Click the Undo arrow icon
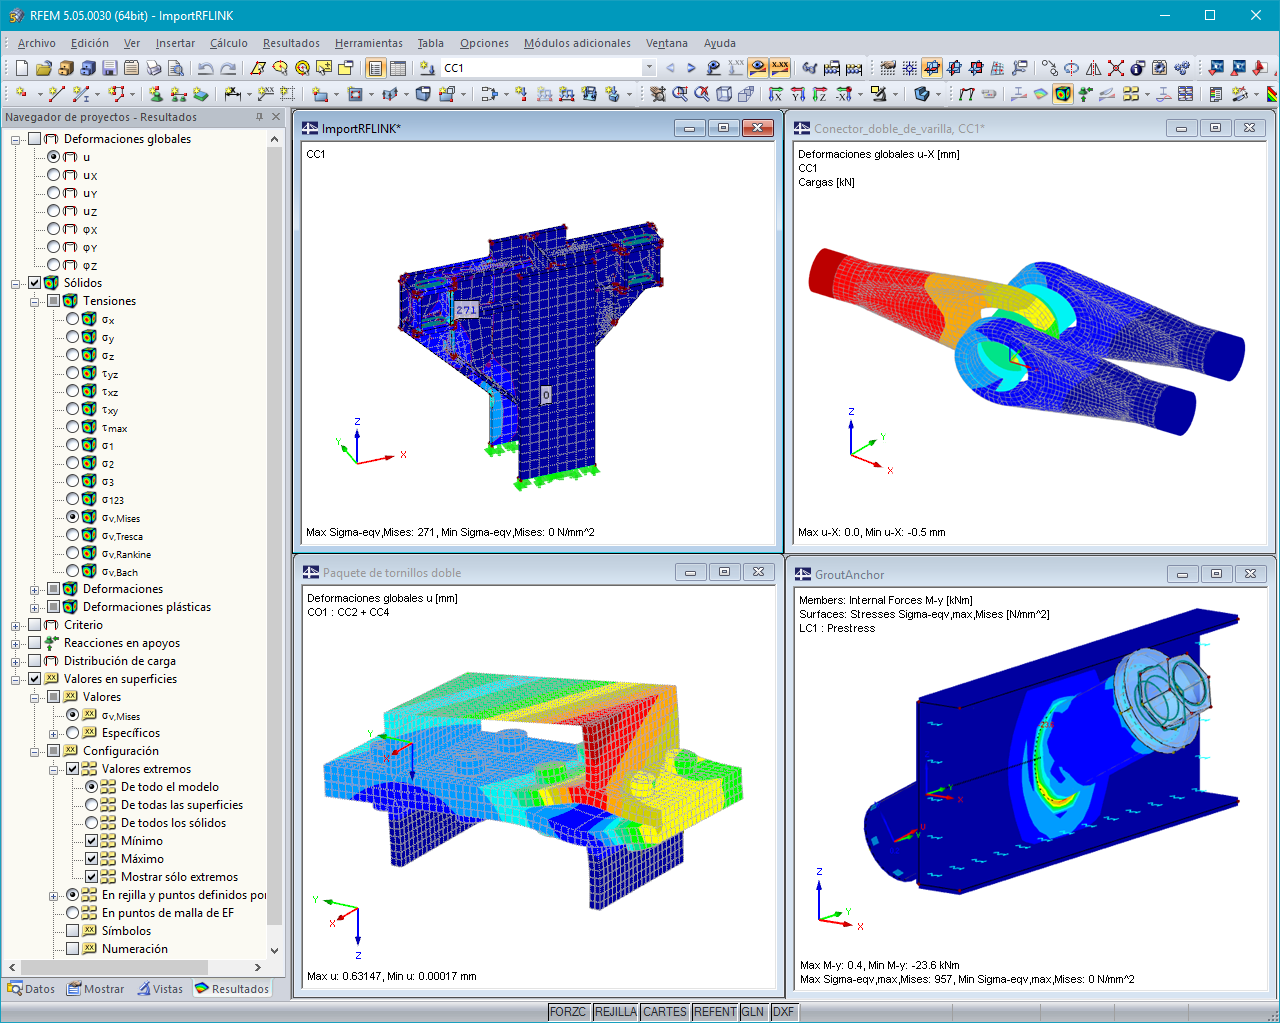 pos(206,68)
